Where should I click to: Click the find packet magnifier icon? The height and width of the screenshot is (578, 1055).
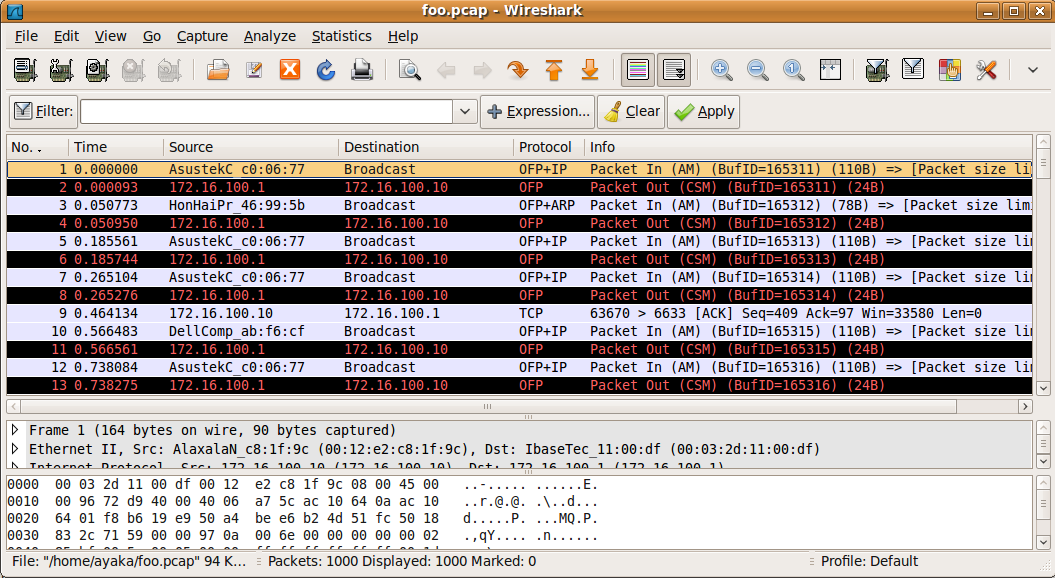[409, 70]
